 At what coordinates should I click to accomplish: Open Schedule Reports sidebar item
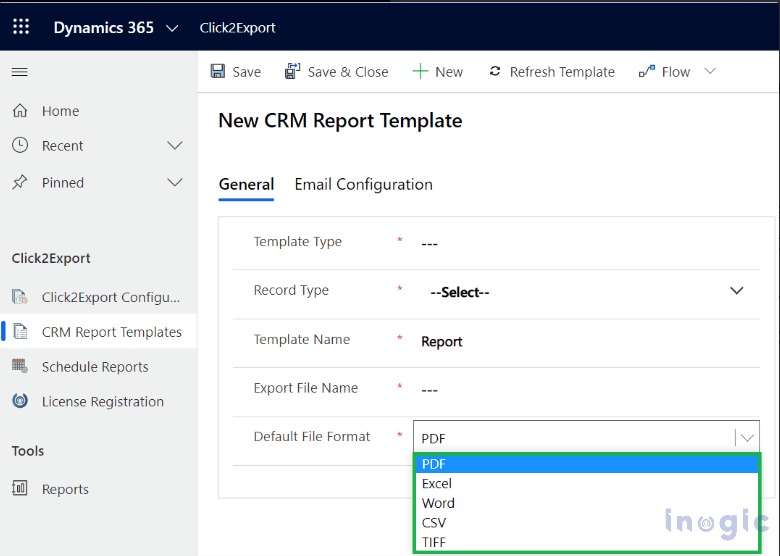point(95,367)
